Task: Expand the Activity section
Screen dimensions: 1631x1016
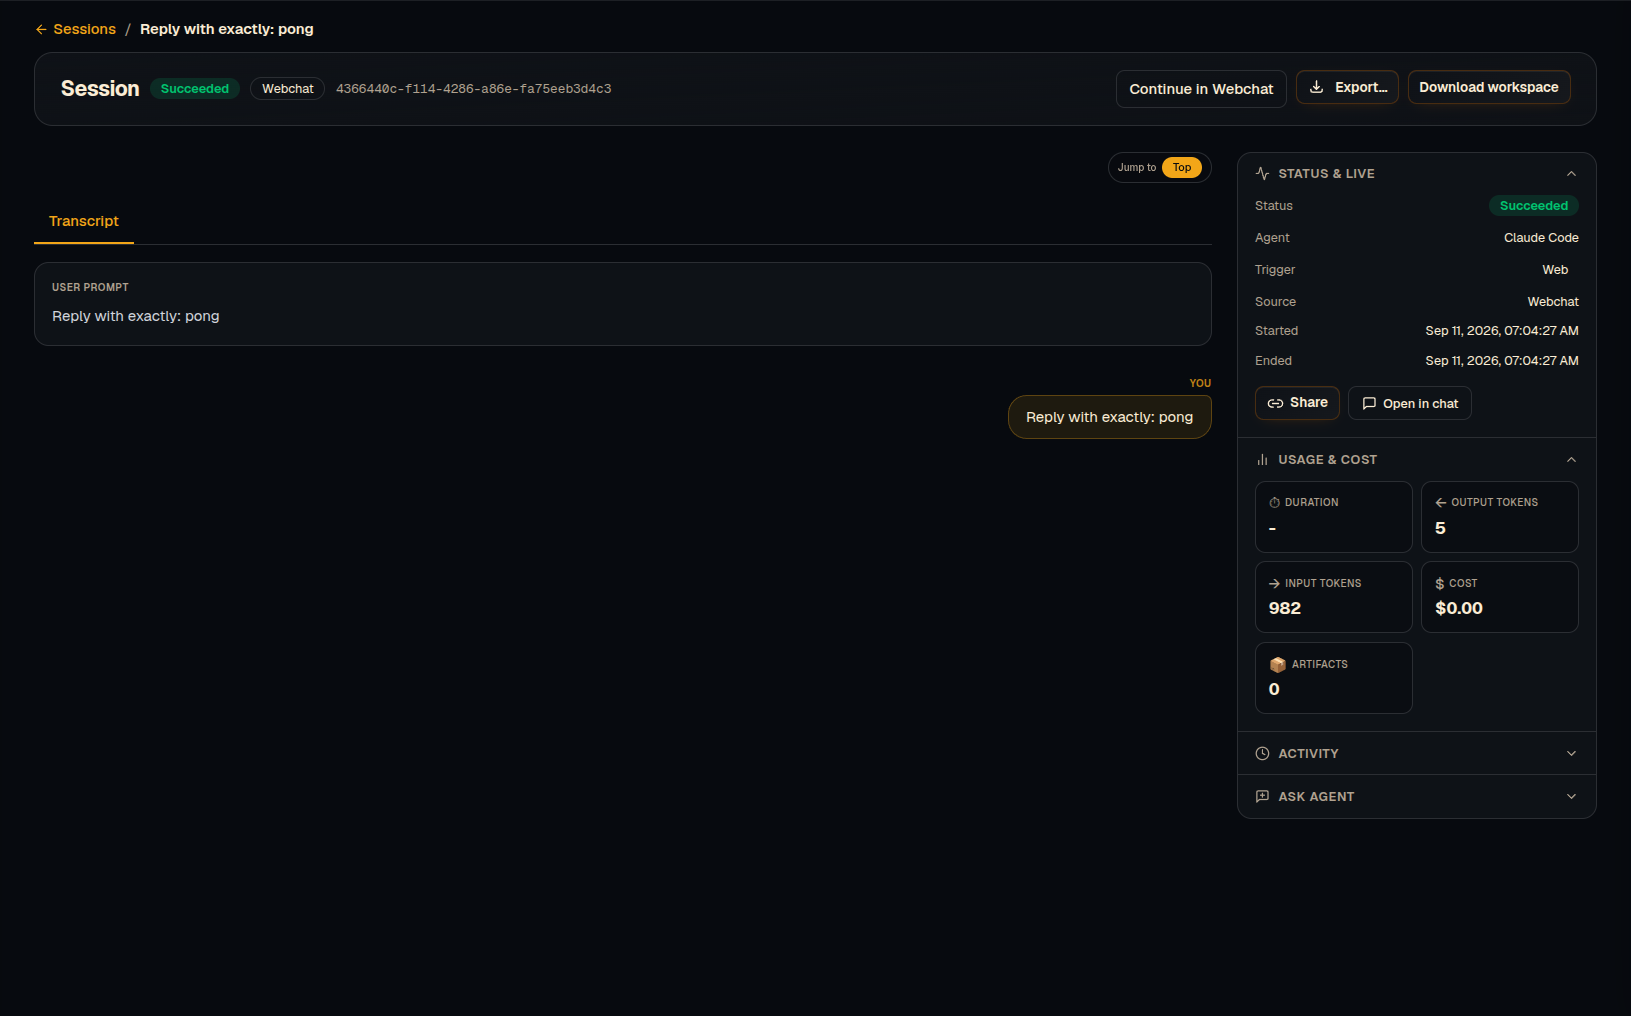Action: 1571,753
